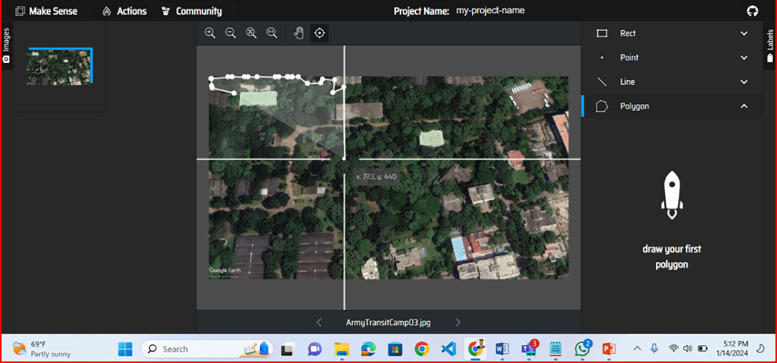The image size is (777, 363).
Task: Select the ArmyTransitCamp03 thumbnail
Action: coord(59,66)
